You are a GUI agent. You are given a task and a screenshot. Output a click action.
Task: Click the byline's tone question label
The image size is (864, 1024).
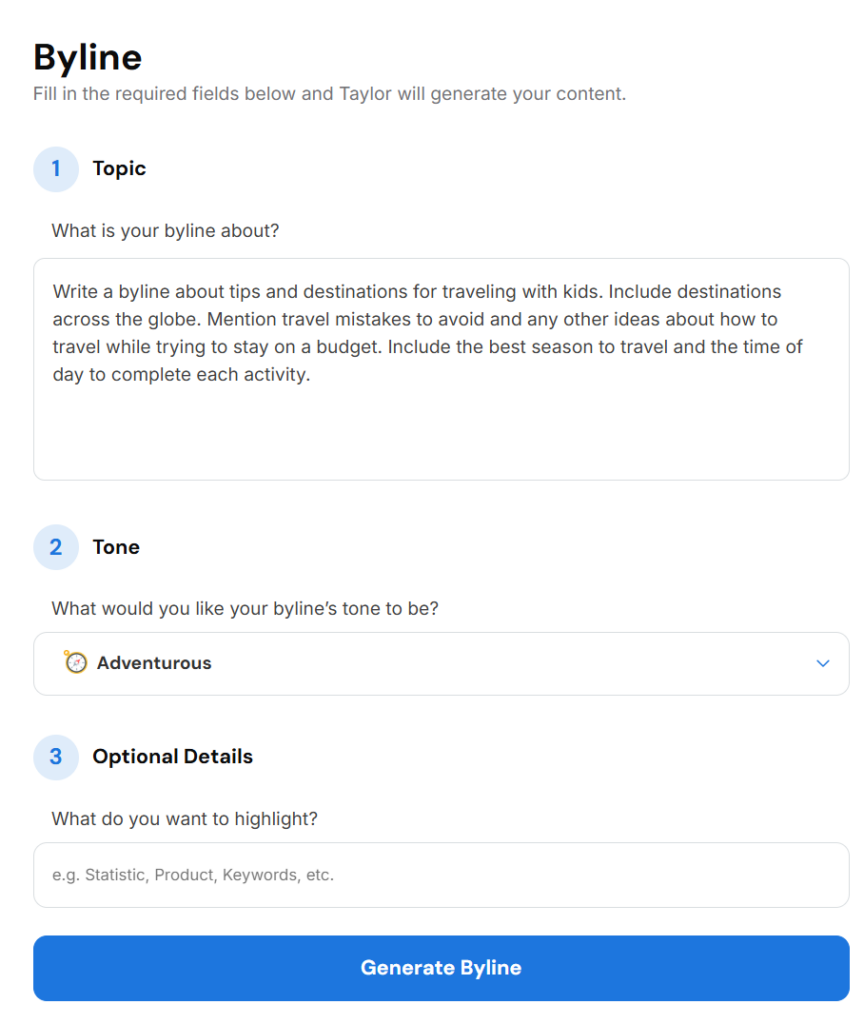tap(245, 608)
